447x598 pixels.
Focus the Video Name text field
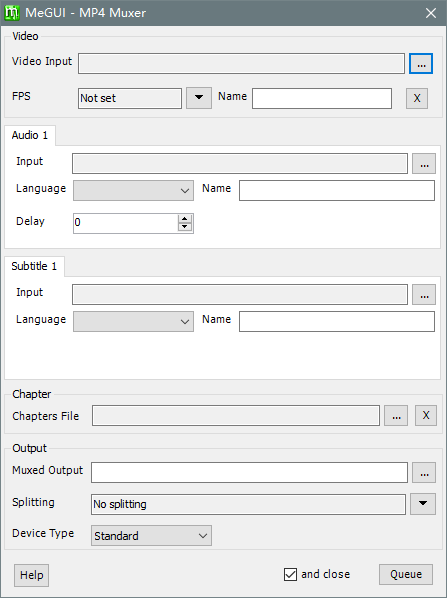pyautogui.click(x=322, y=98)
